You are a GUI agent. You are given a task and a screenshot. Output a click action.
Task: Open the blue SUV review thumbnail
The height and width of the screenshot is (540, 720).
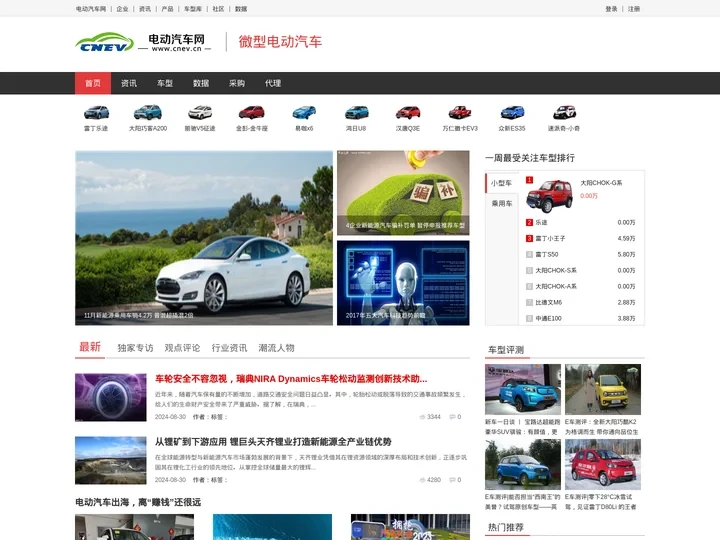pyautogui.click(x=523, y=389)
